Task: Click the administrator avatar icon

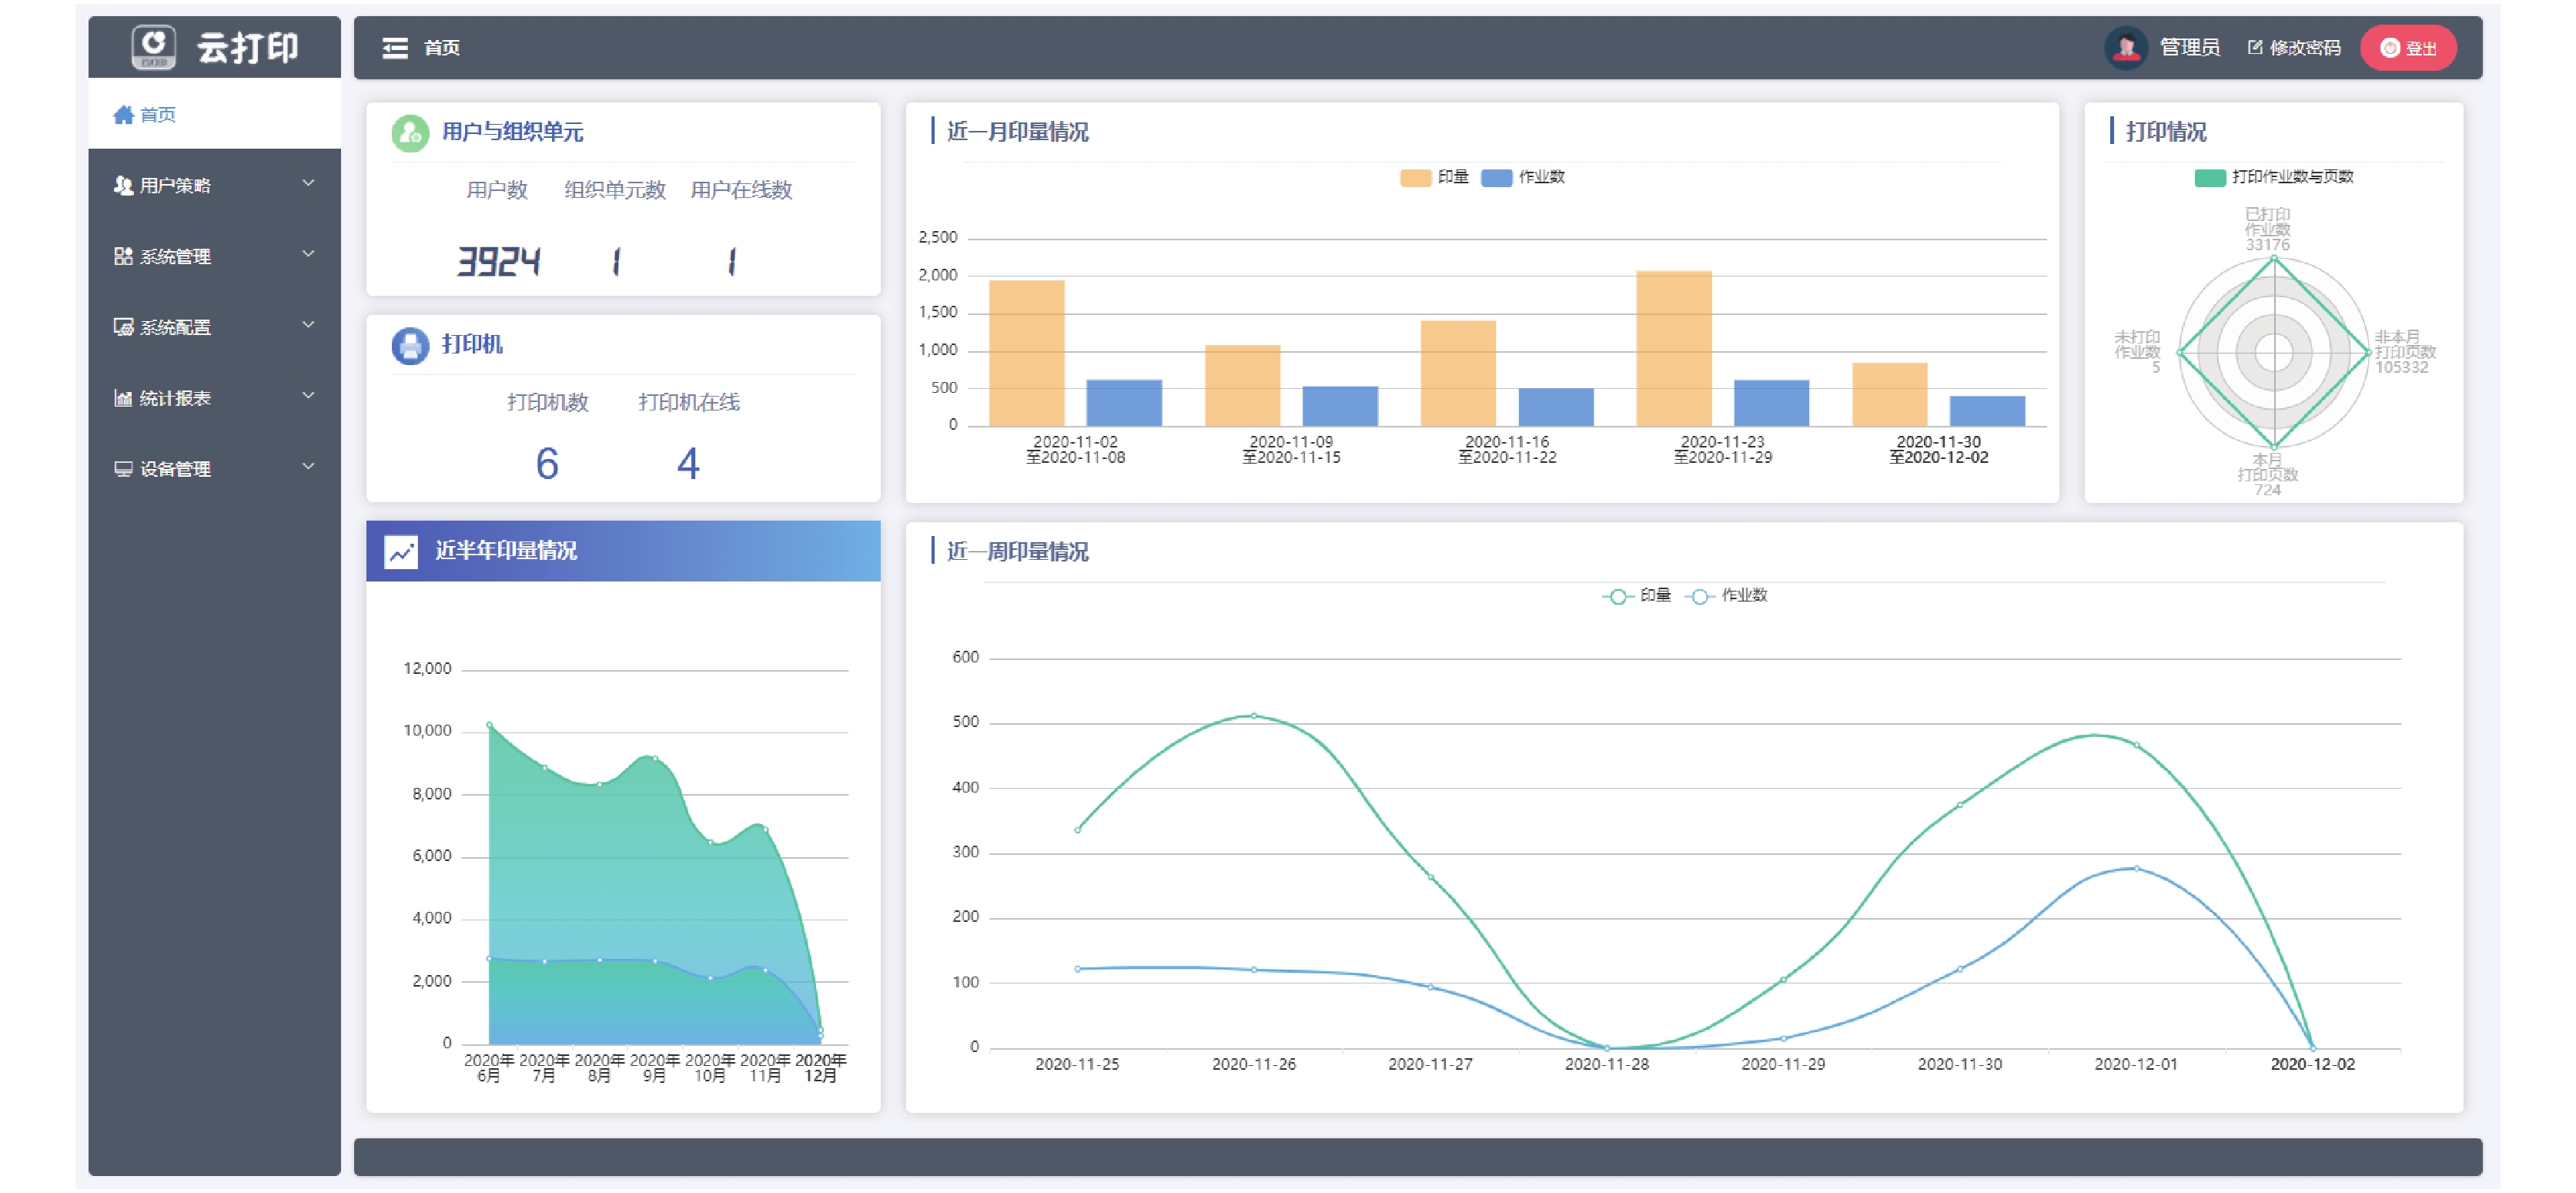Action: [2125, 47]
